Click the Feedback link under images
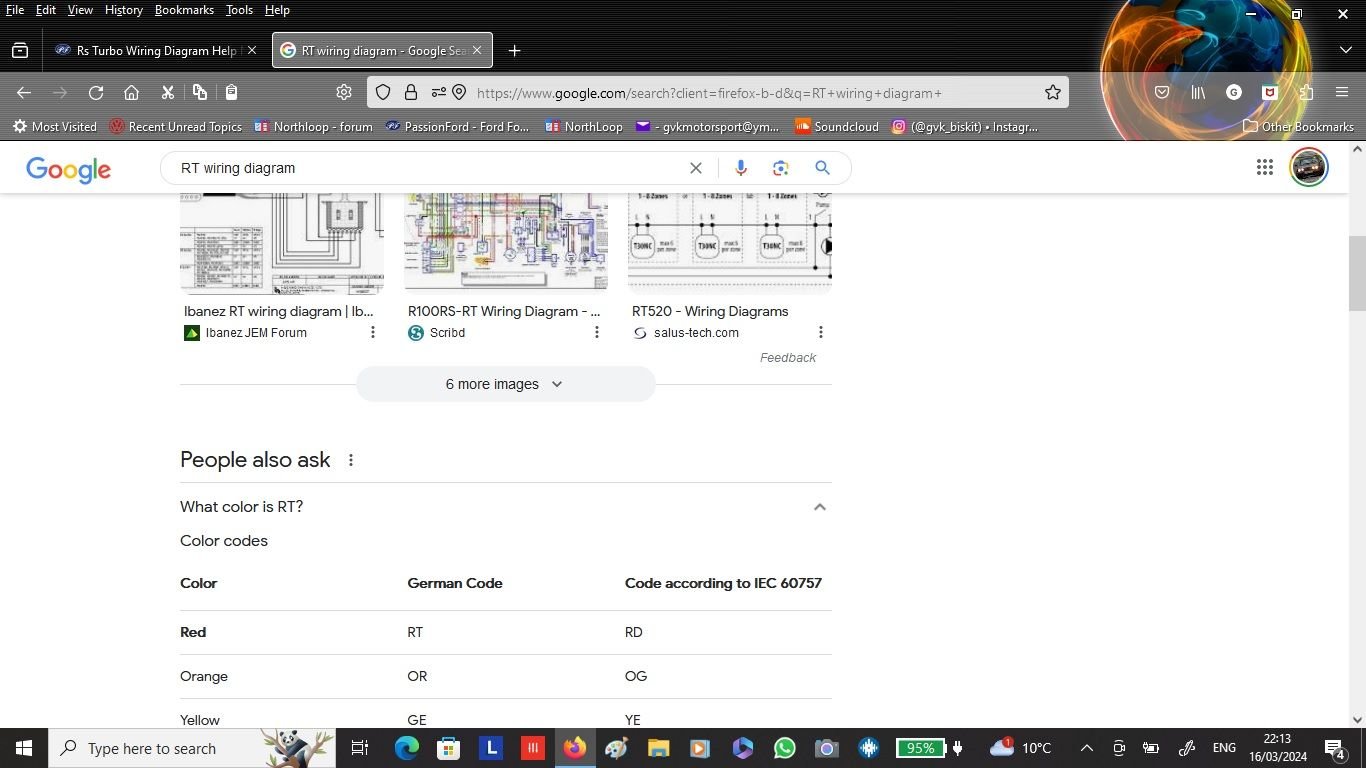 pyautogui.click(x=787, y=358)
